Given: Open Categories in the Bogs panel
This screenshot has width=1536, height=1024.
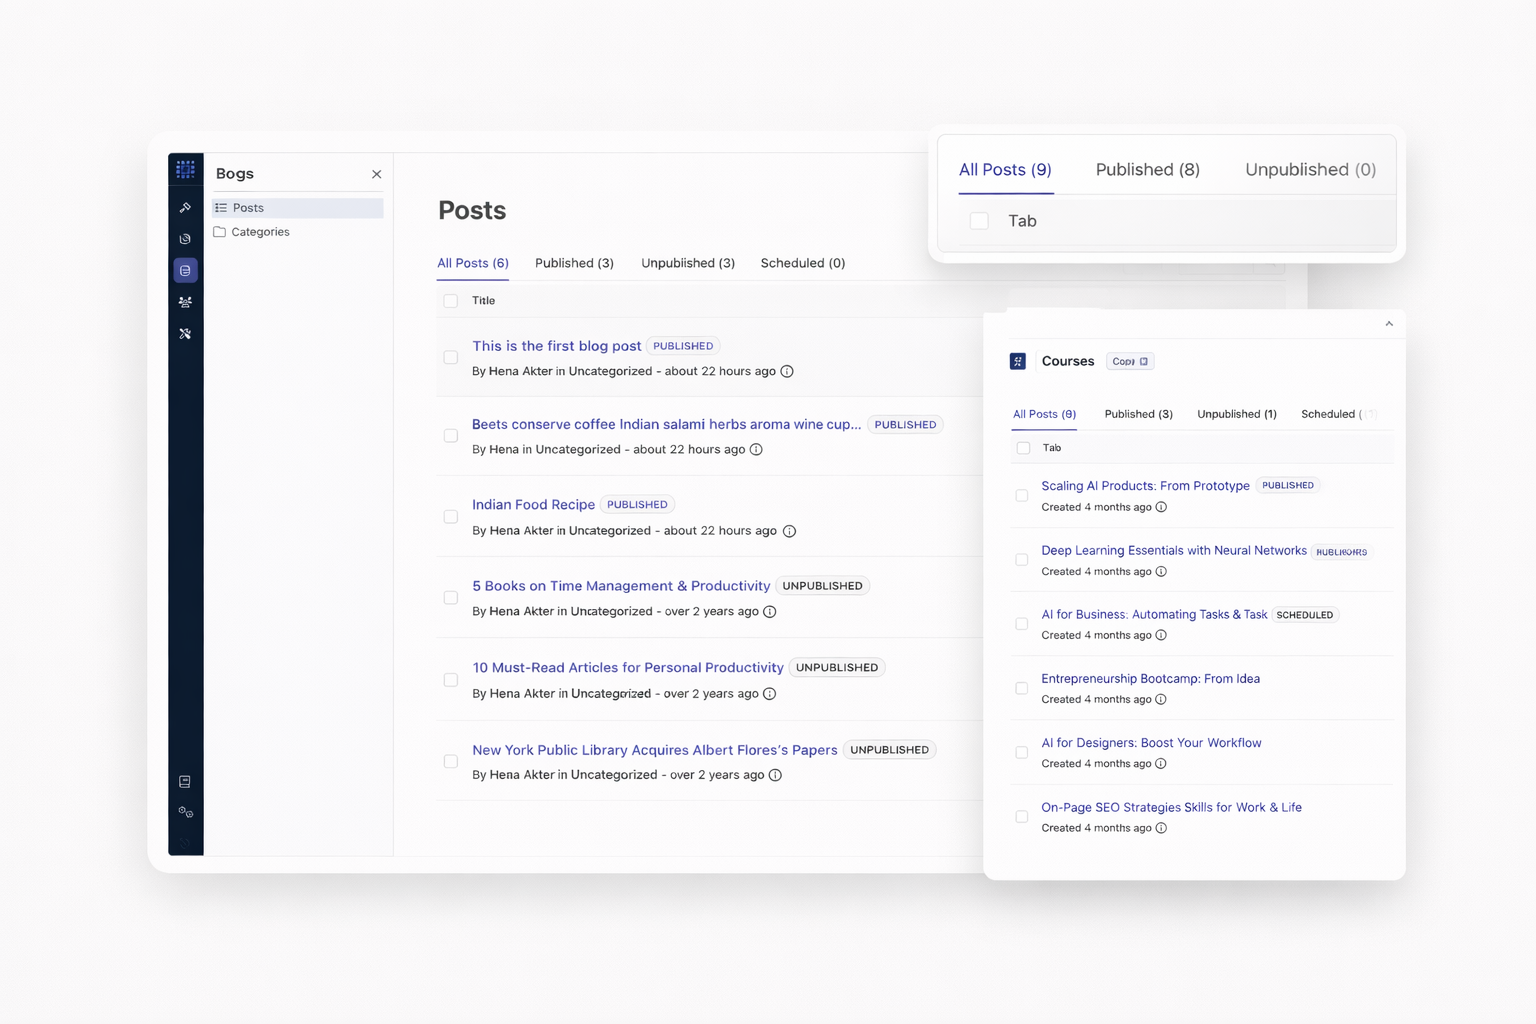Looking at the screenshot, I should click(x=260, y=232).
